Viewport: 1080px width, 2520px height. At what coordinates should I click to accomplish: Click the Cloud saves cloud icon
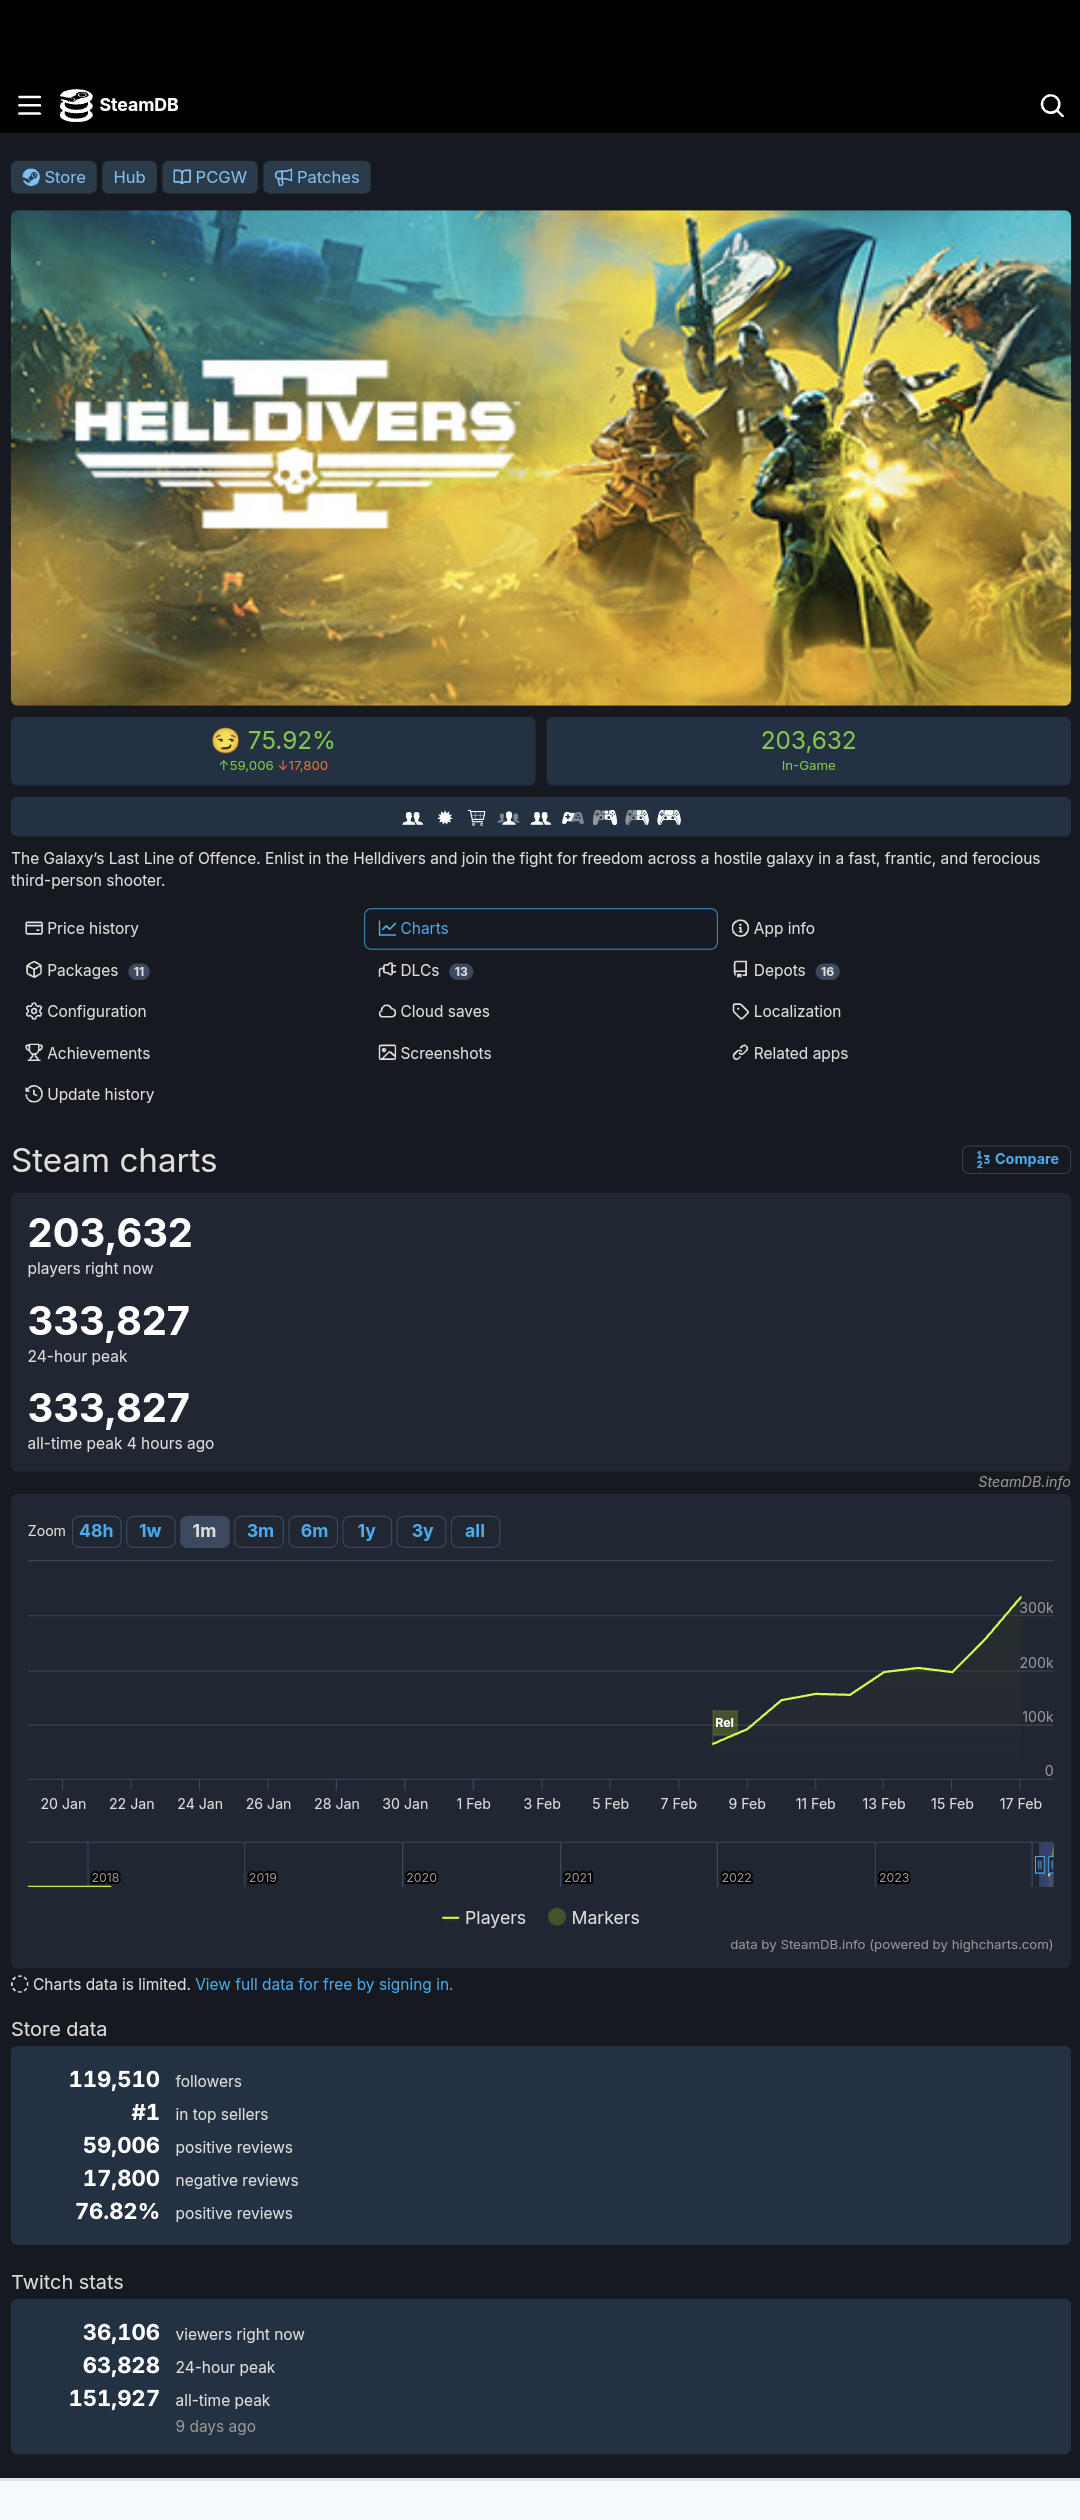[387, 1011]
